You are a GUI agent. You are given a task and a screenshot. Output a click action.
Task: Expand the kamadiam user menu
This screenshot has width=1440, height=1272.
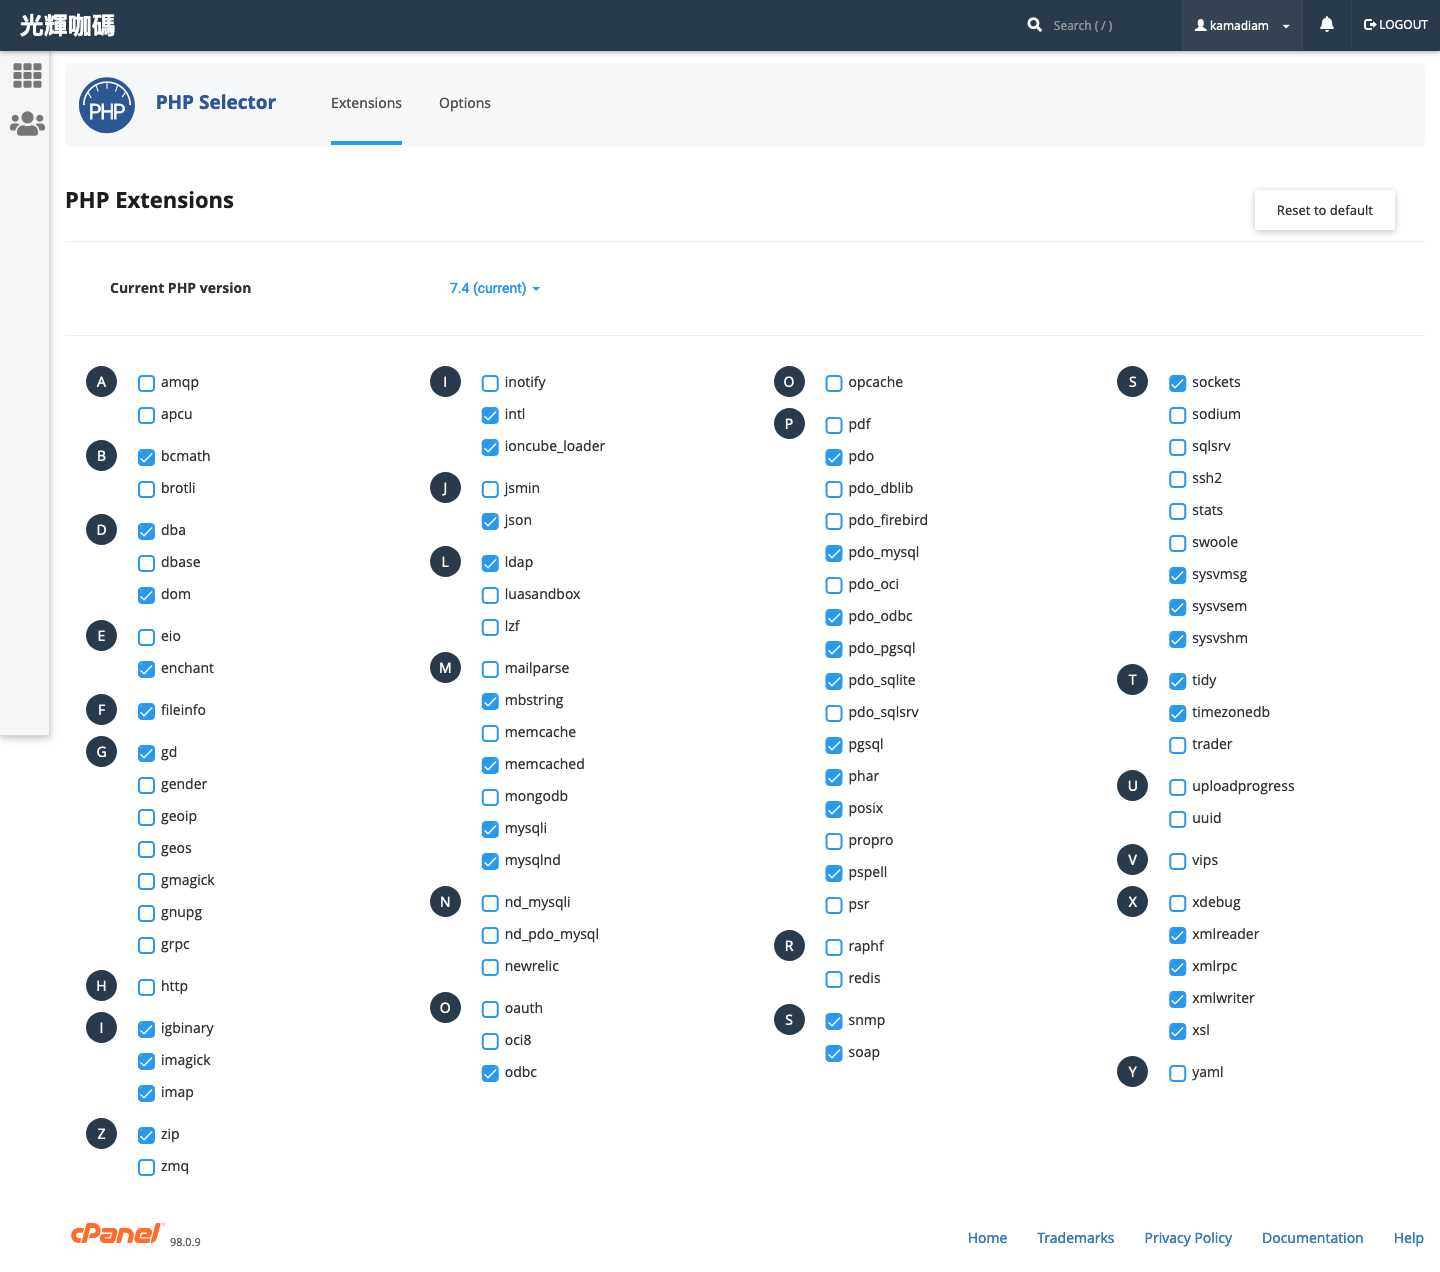1242,26
